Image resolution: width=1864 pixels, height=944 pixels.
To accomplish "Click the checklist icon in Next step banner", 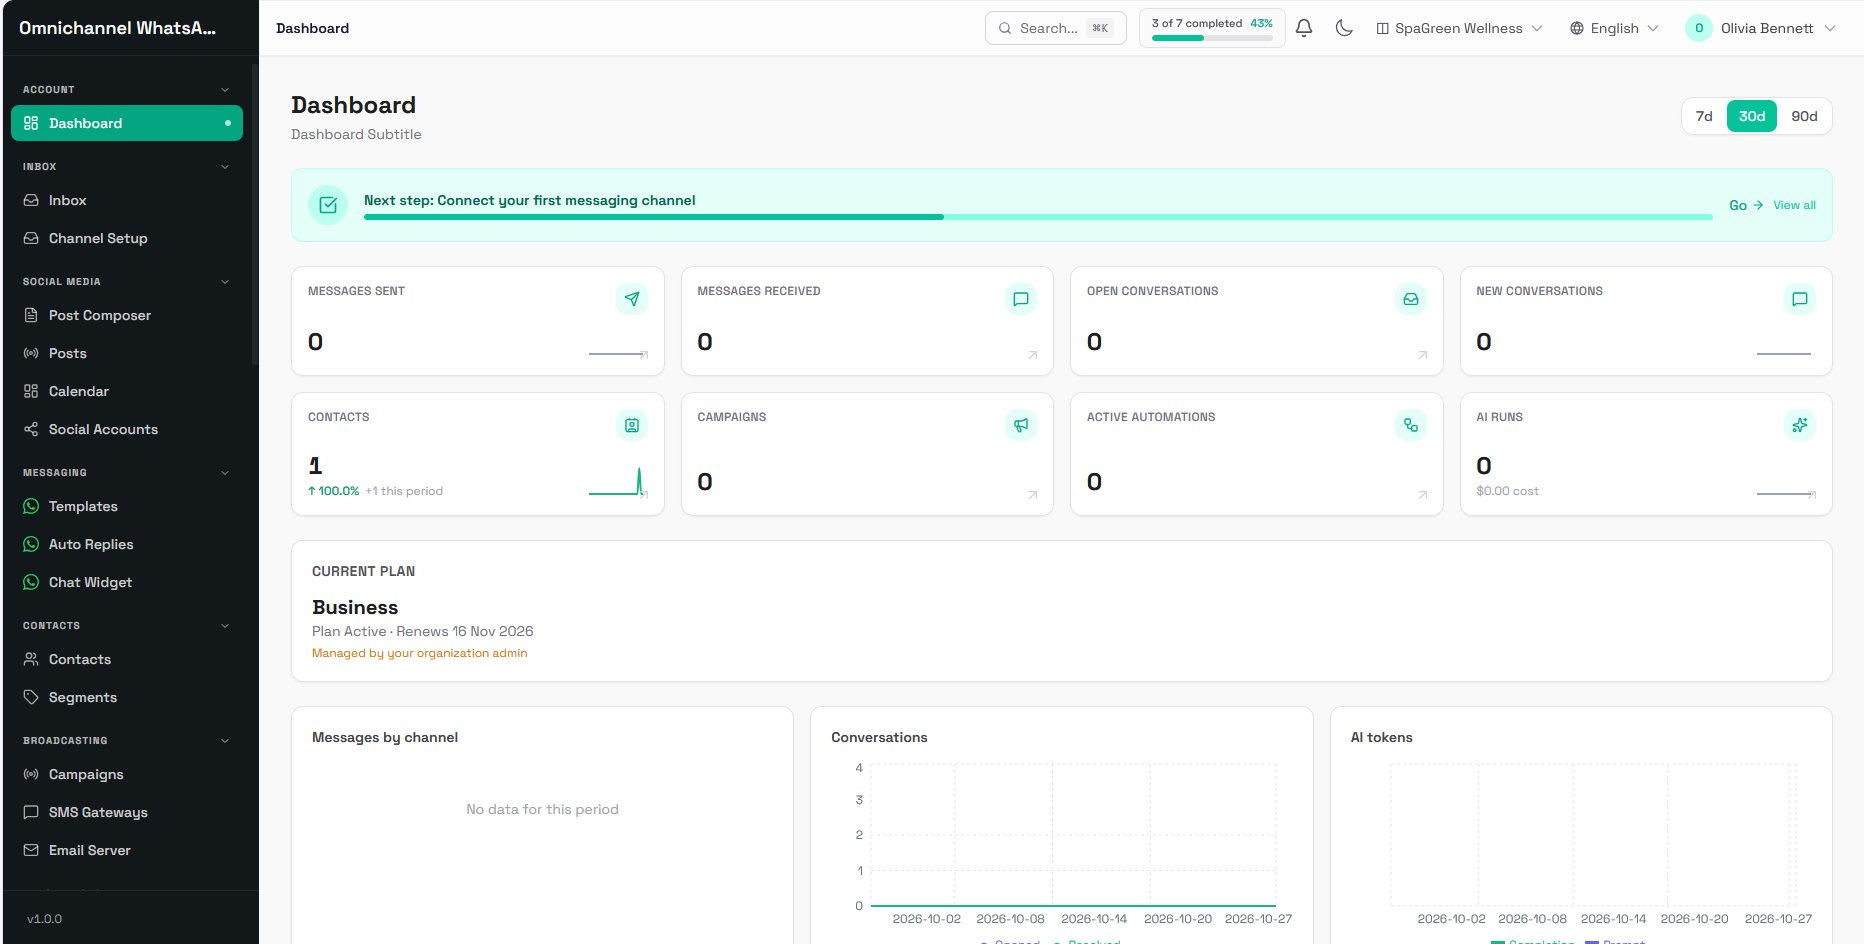I will pyautogui.click(x=328, y=205).
